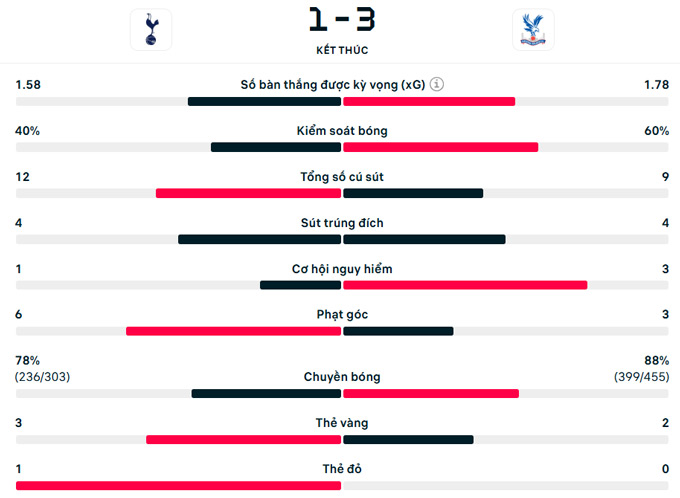Click the Thẻ vàng stat label
Viewport: 680px width, 498px height.
tap(342, 423)
